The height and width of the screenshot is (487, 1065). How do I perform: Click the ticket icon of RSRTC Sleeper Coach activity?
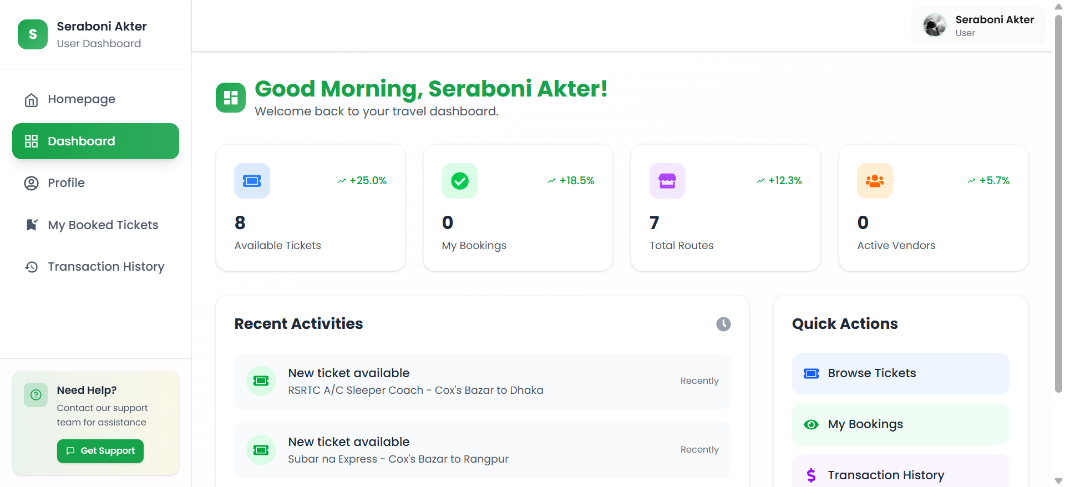pyautogui.click(x=261, y=381)
